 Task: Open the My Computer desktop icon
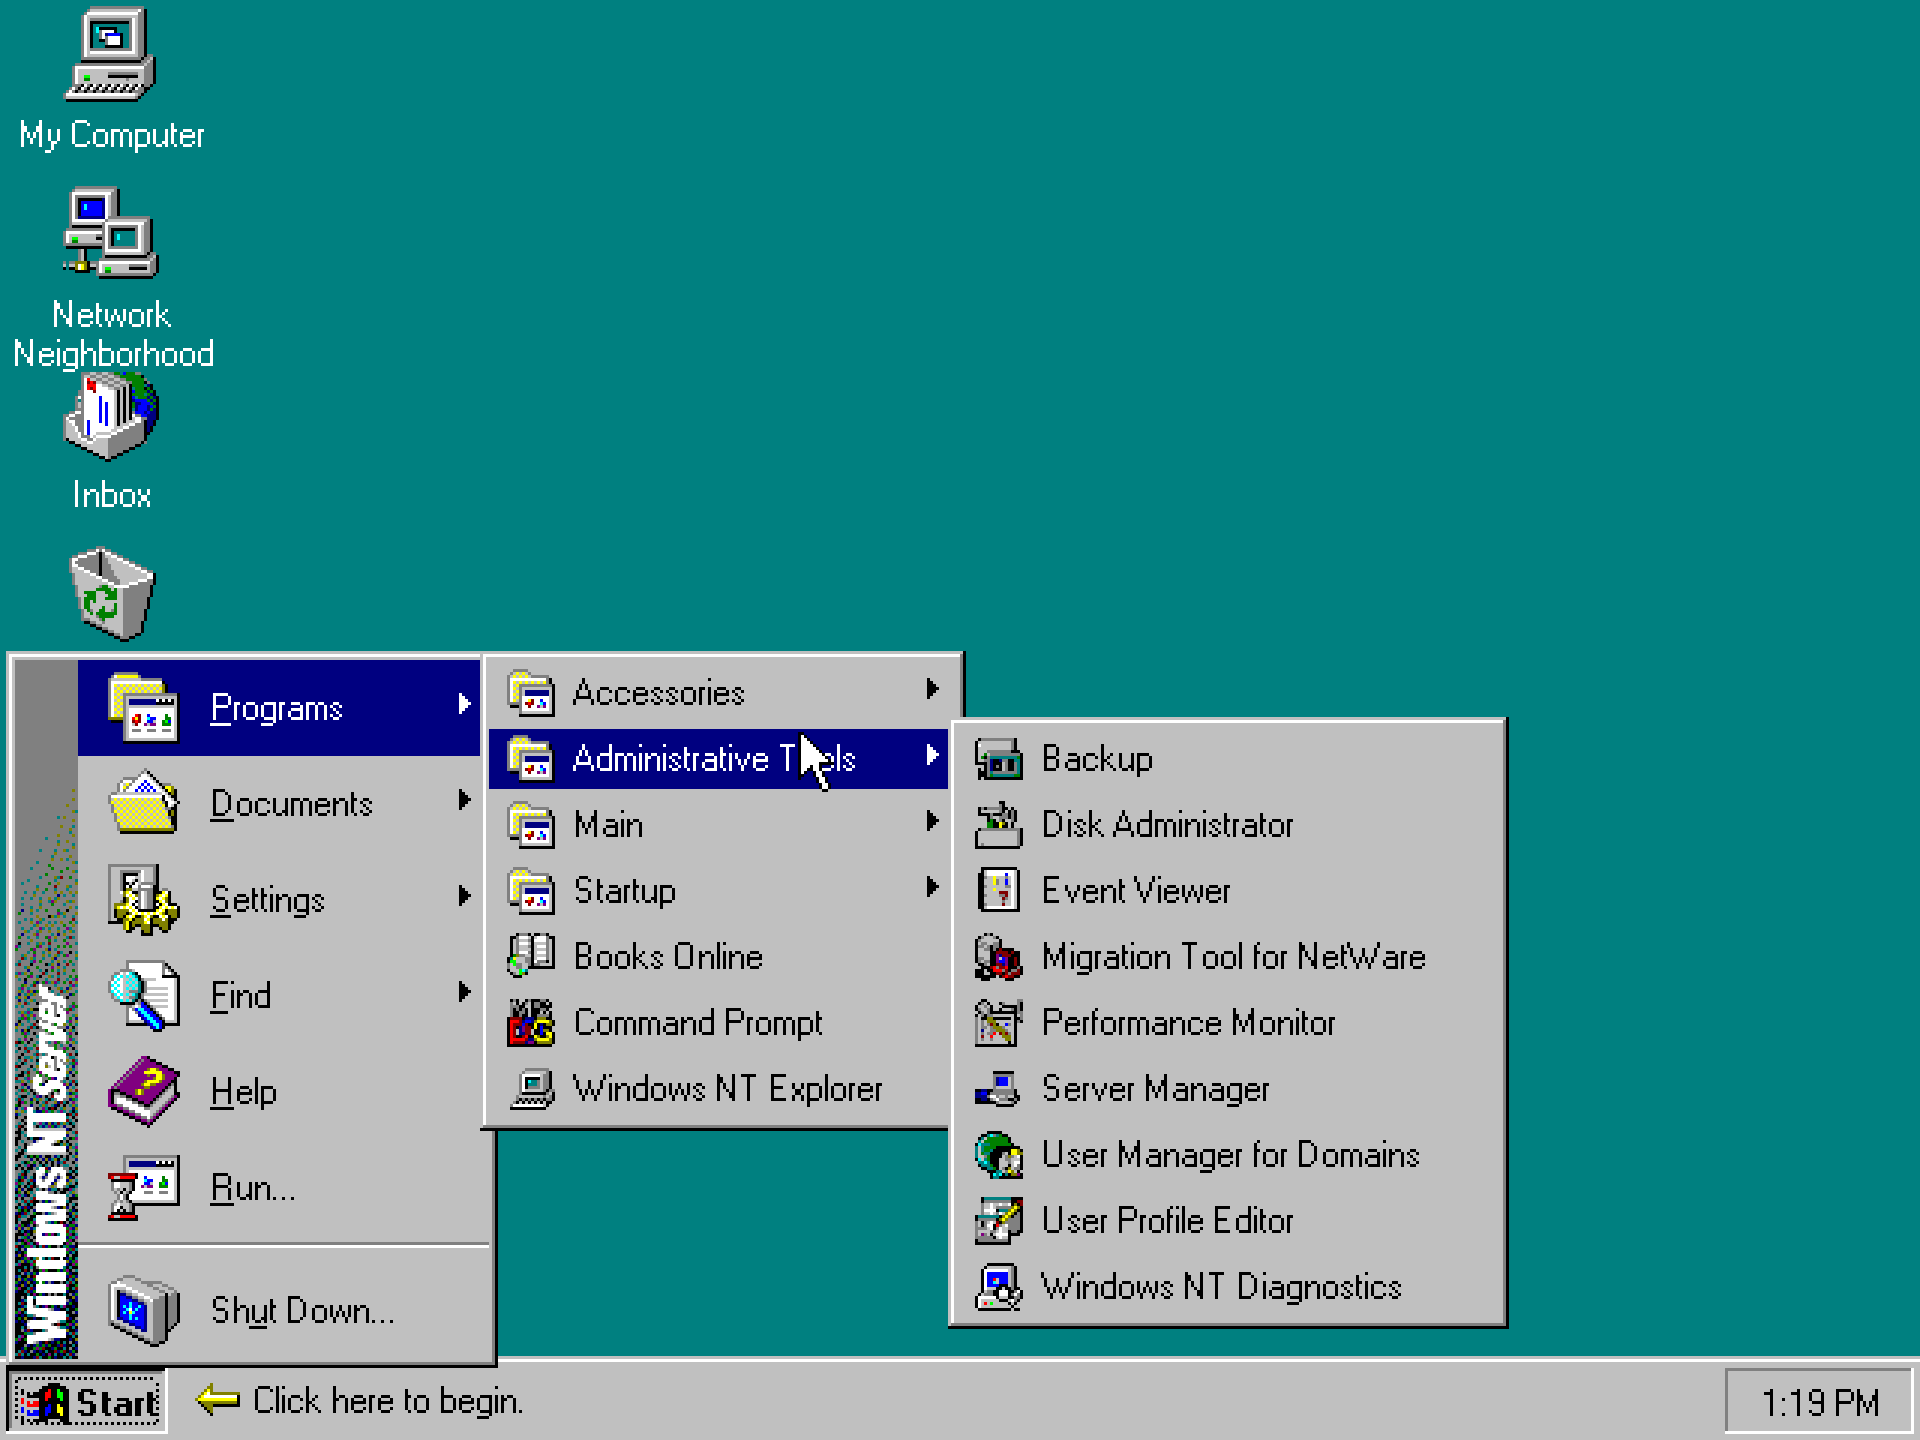tap(110, 56)
